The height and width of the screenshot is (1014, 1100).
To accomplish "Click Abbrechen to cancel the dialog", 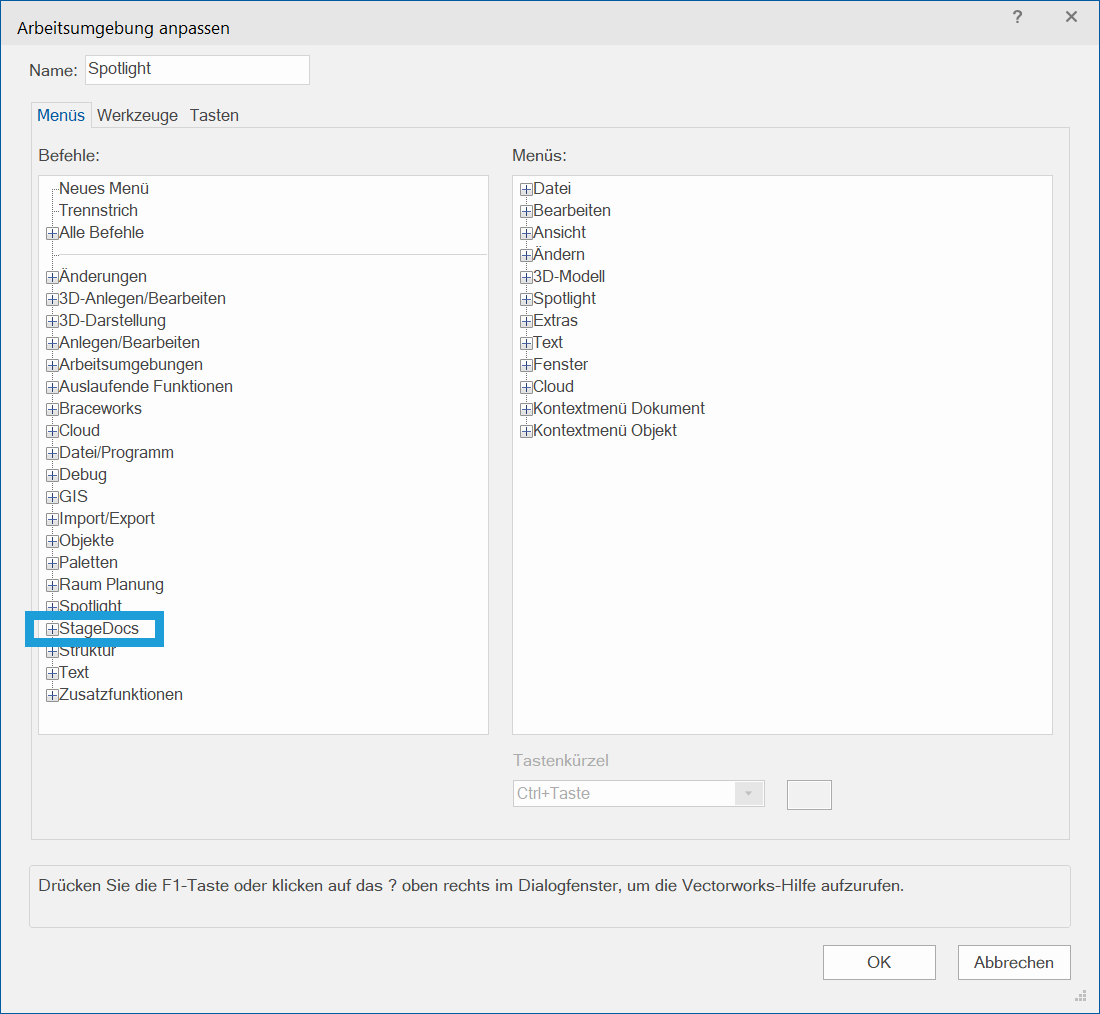I will pos(1013,962).
